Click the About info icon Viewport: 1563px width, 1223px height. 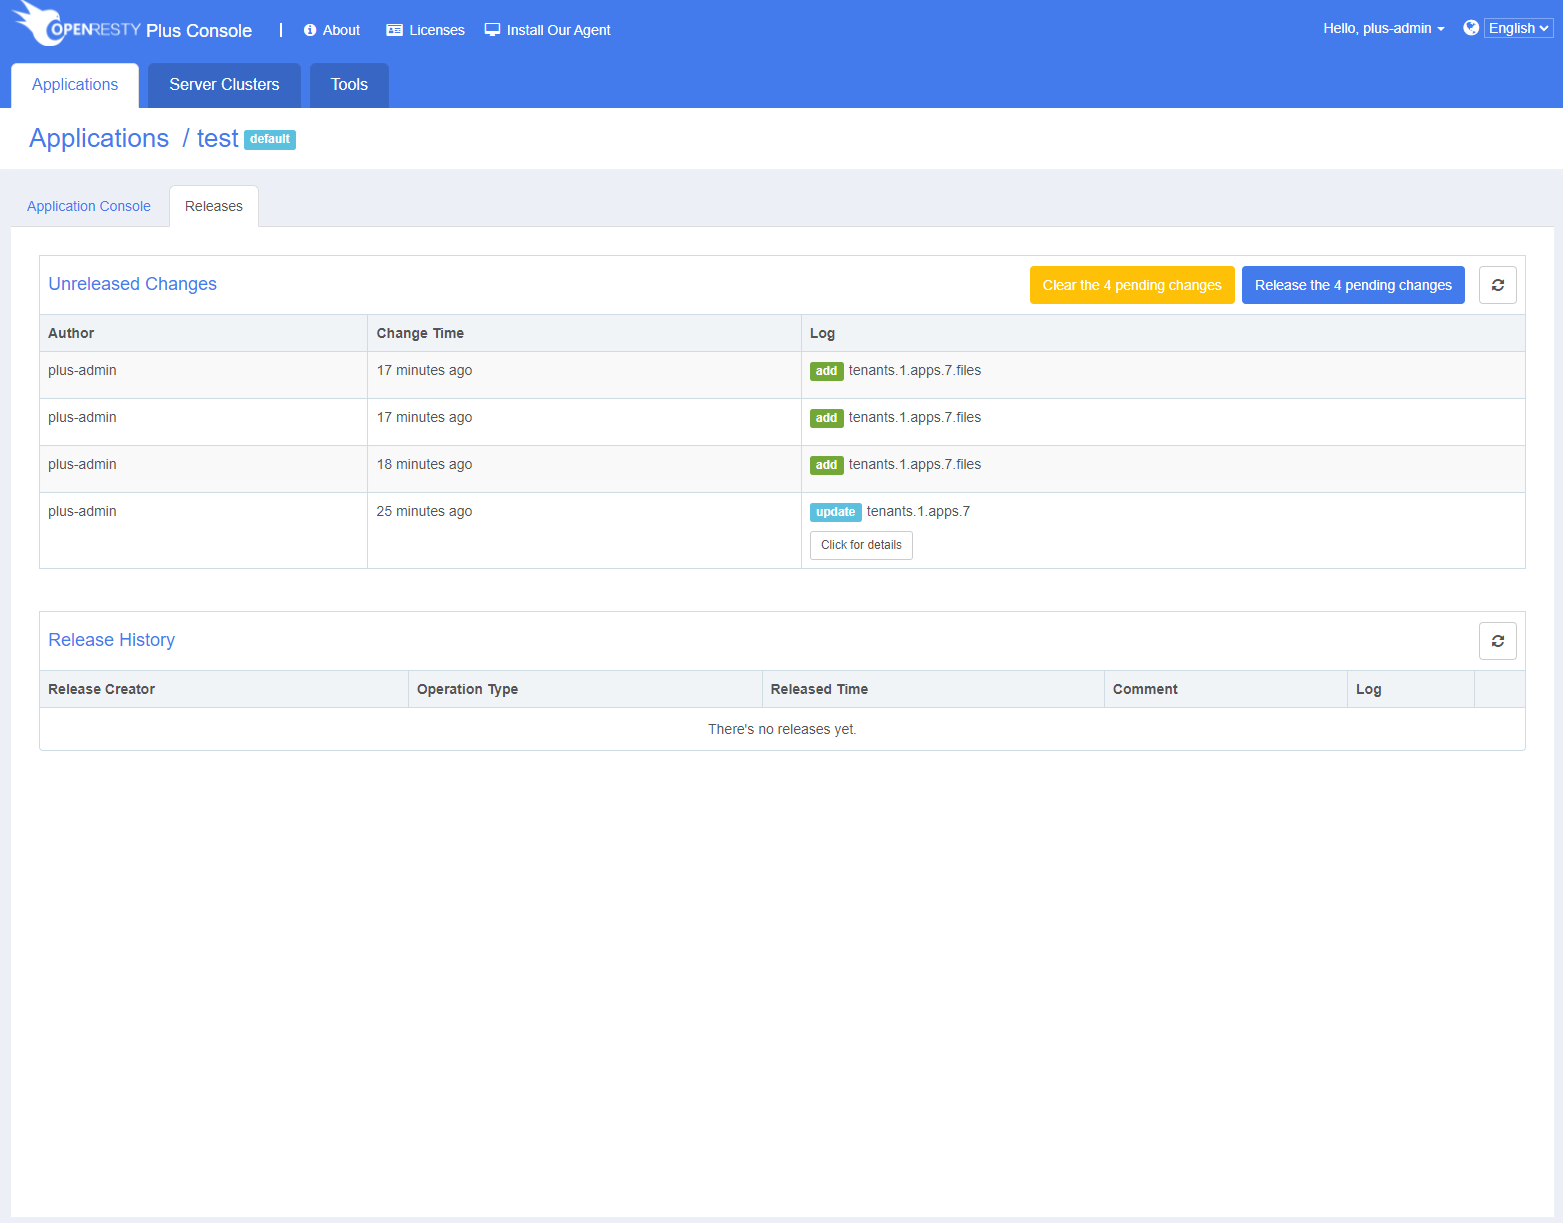tap(310, 30)
